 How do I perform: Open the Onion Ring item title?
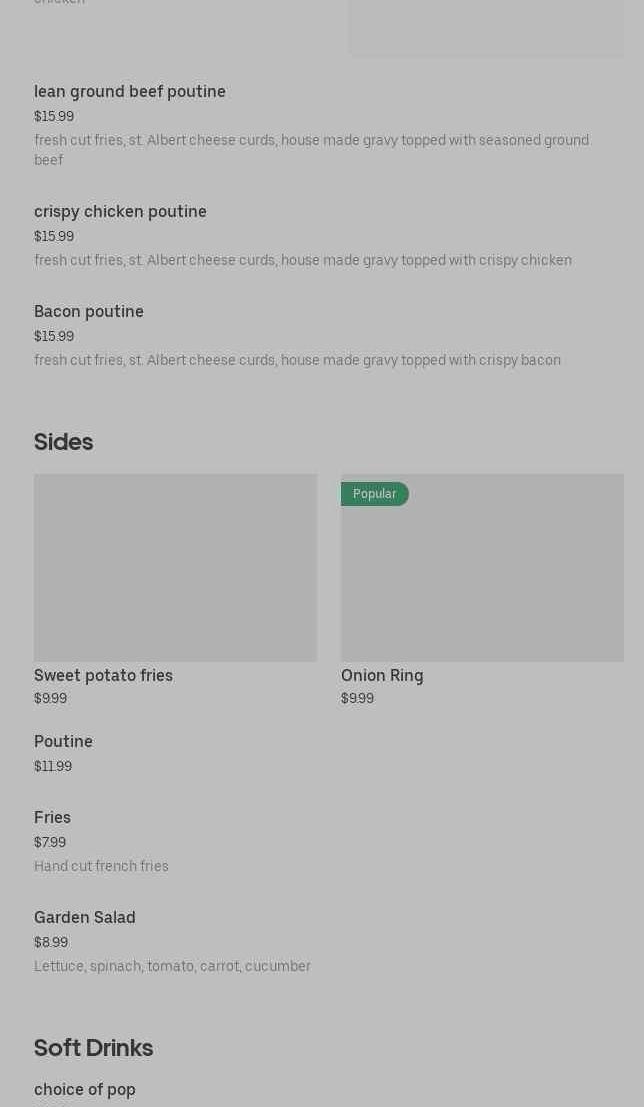pos(382,676)
